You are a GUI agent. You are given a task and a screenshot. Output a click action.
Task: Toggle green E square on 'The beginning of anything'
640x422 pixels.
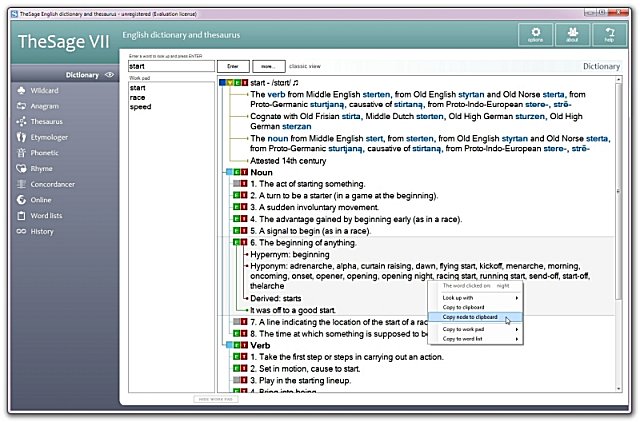[x=237, y=242]
